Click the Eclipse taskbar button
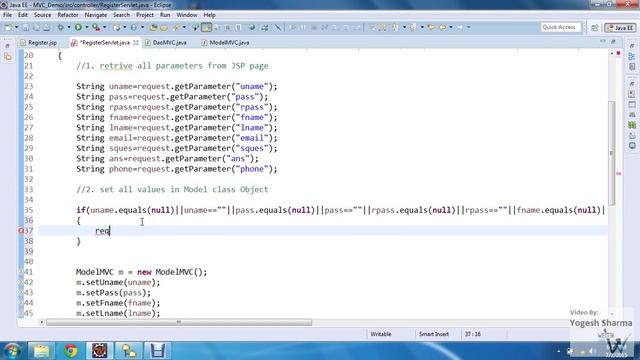640x360 pixels. [100, 351]
